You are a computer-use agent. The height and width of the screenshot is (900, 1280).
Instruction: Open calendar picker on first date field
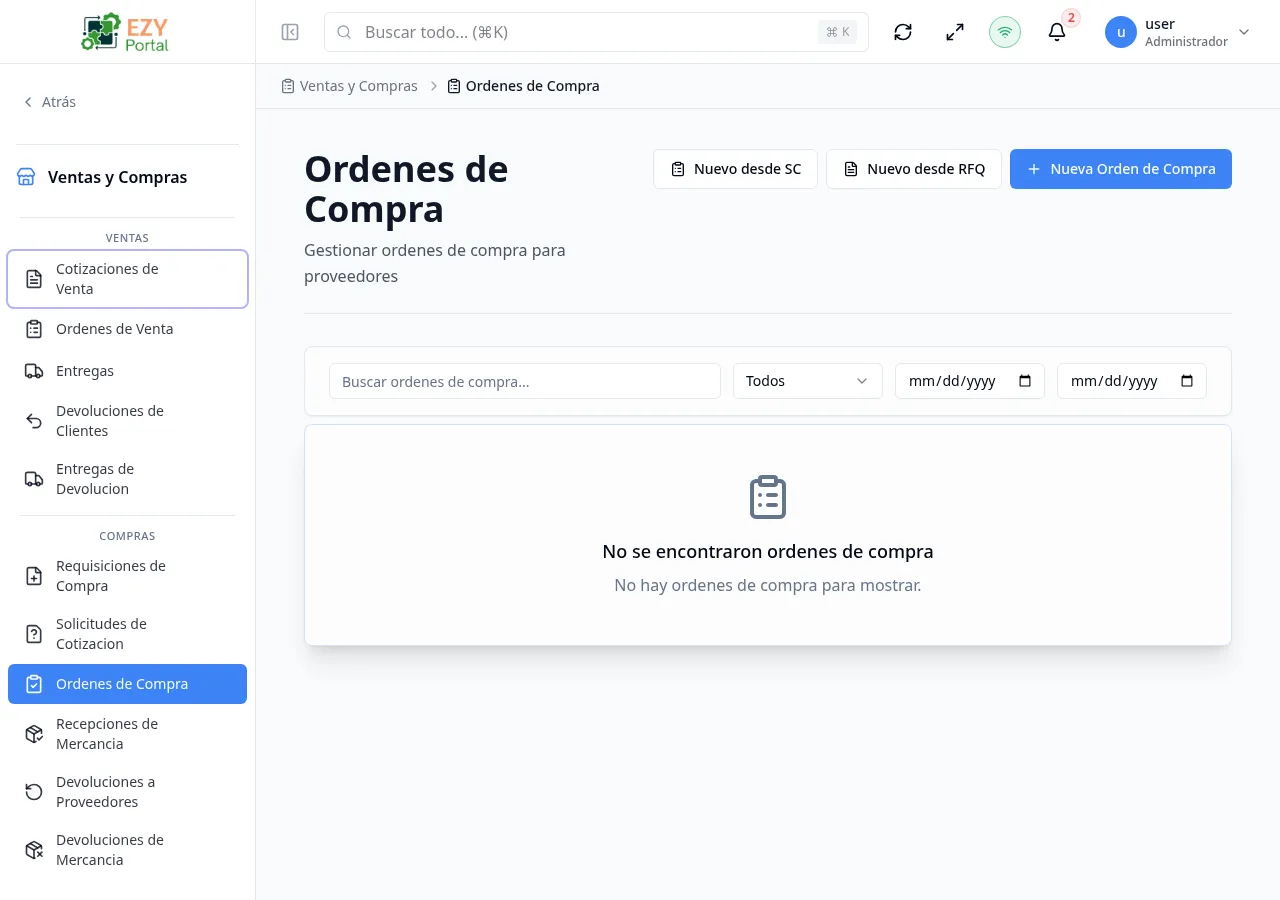coord(1024,381)
